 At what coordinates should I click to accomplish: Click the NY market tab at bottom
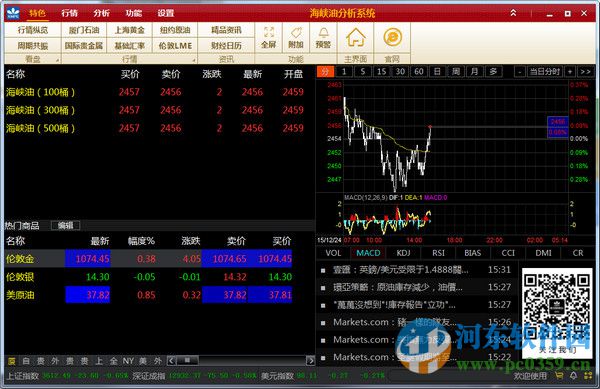pyautogui.click(x=128, y=361)
